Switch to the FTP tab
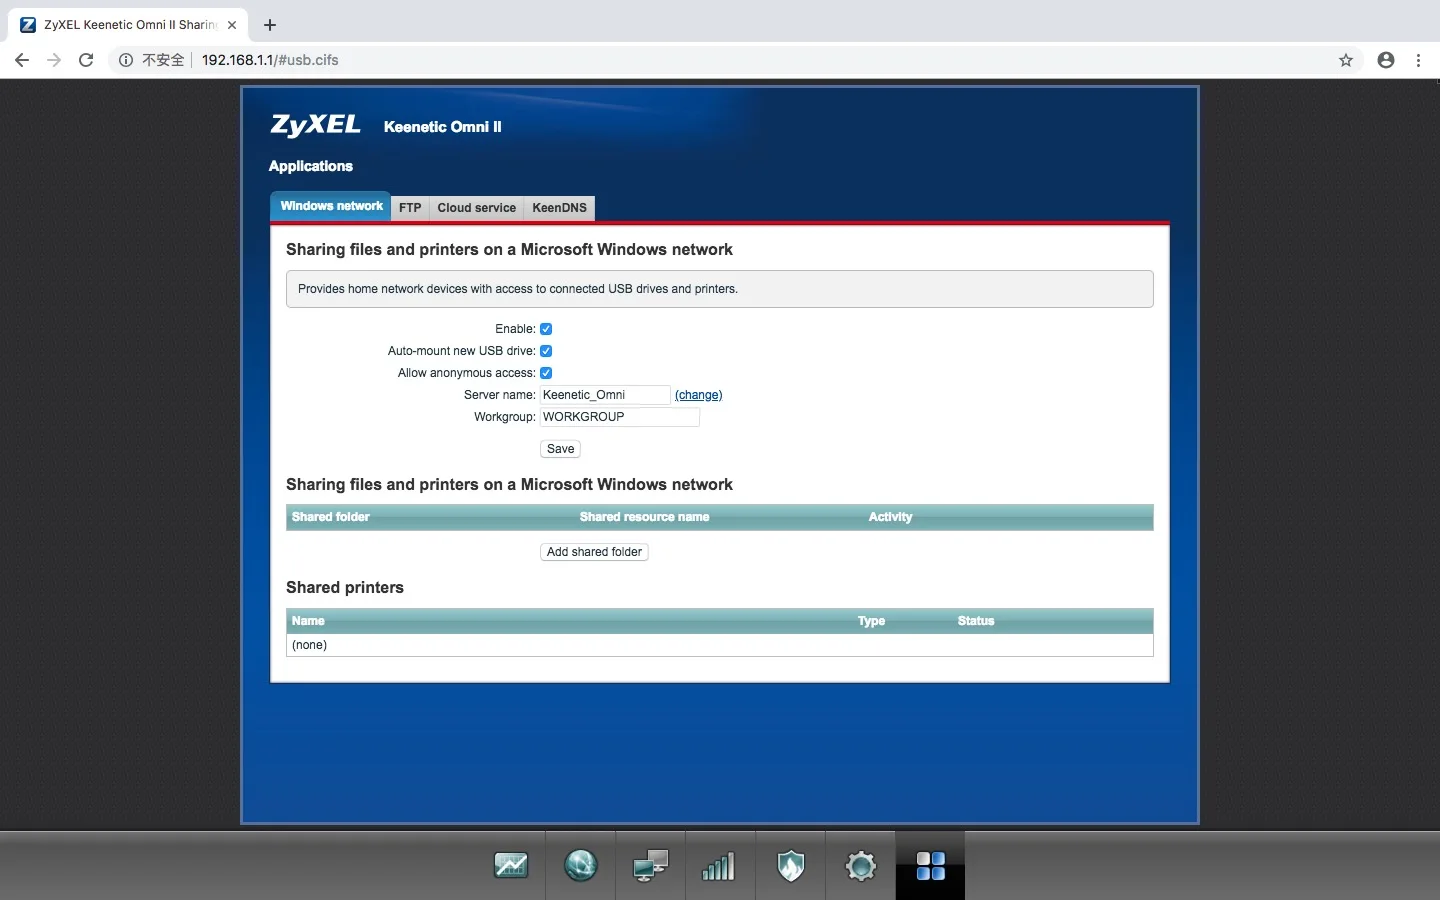The width and height of the screenshot is (1440, 900). (x=410, y=208)
